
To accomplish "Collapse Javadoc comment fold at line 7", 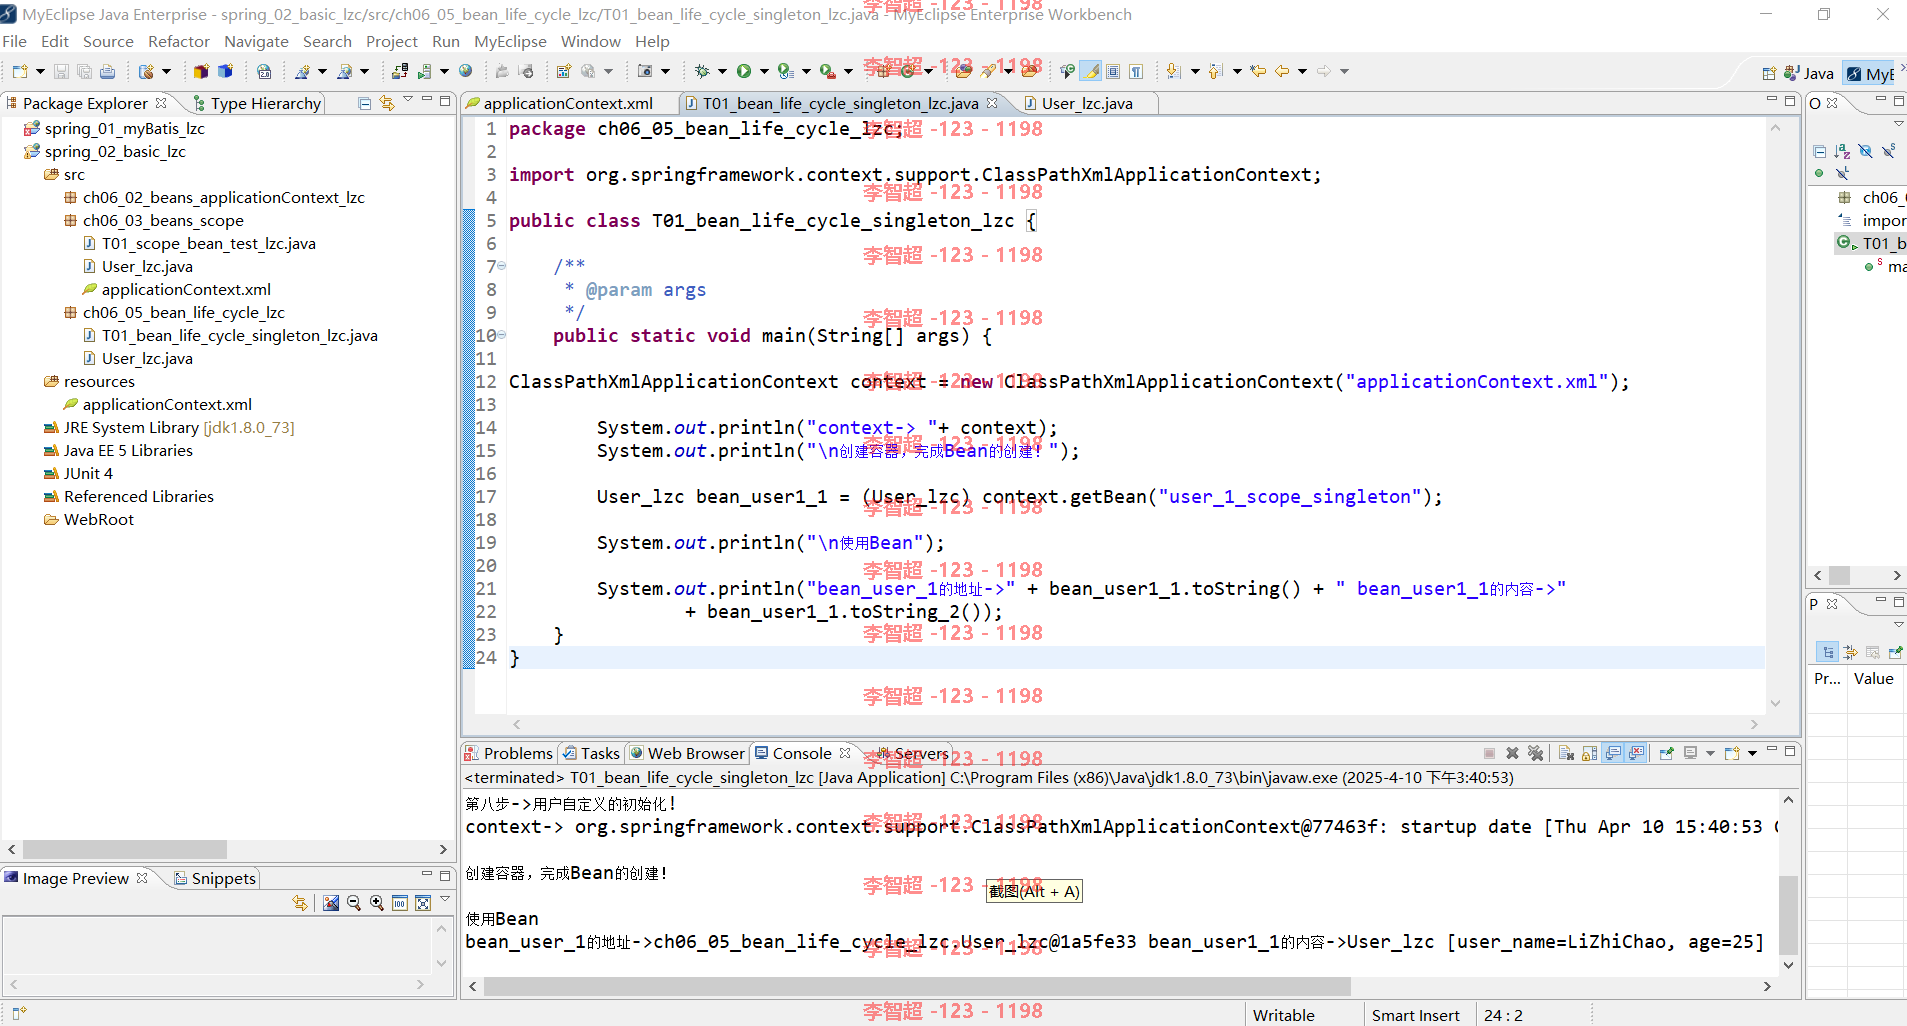I will click(x=502, y=266).
